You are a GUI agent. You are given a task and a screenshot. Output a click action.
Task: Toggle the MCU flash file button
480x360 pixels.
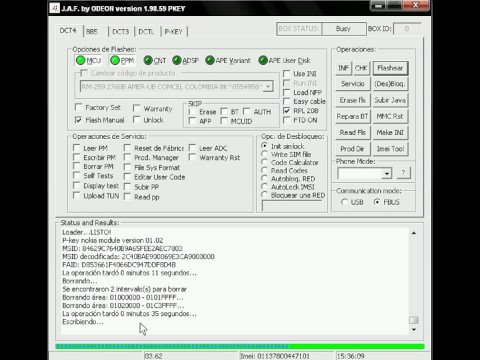tap(88, 60)
